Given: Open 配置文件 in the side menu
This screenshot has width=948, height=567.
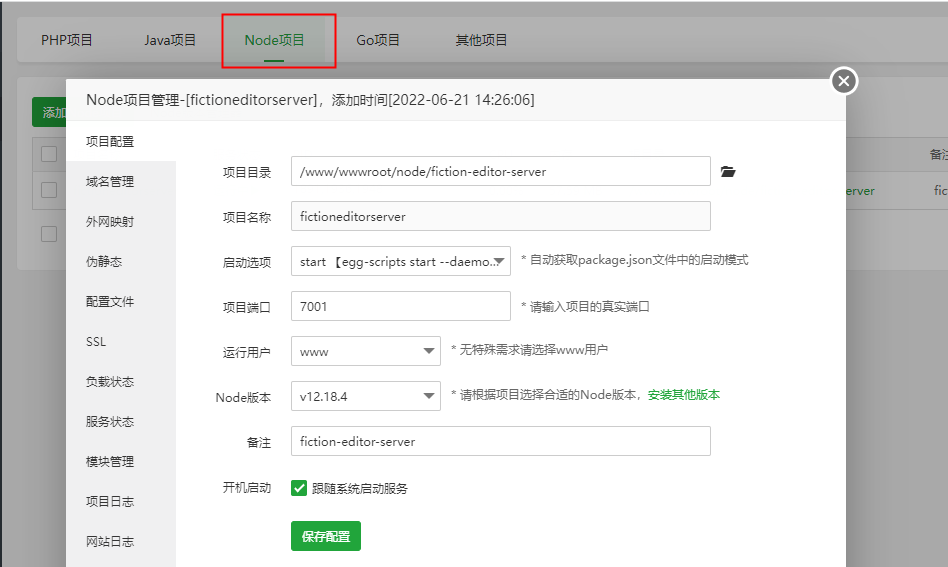Looking at the screenshot, I should [110, 302].
